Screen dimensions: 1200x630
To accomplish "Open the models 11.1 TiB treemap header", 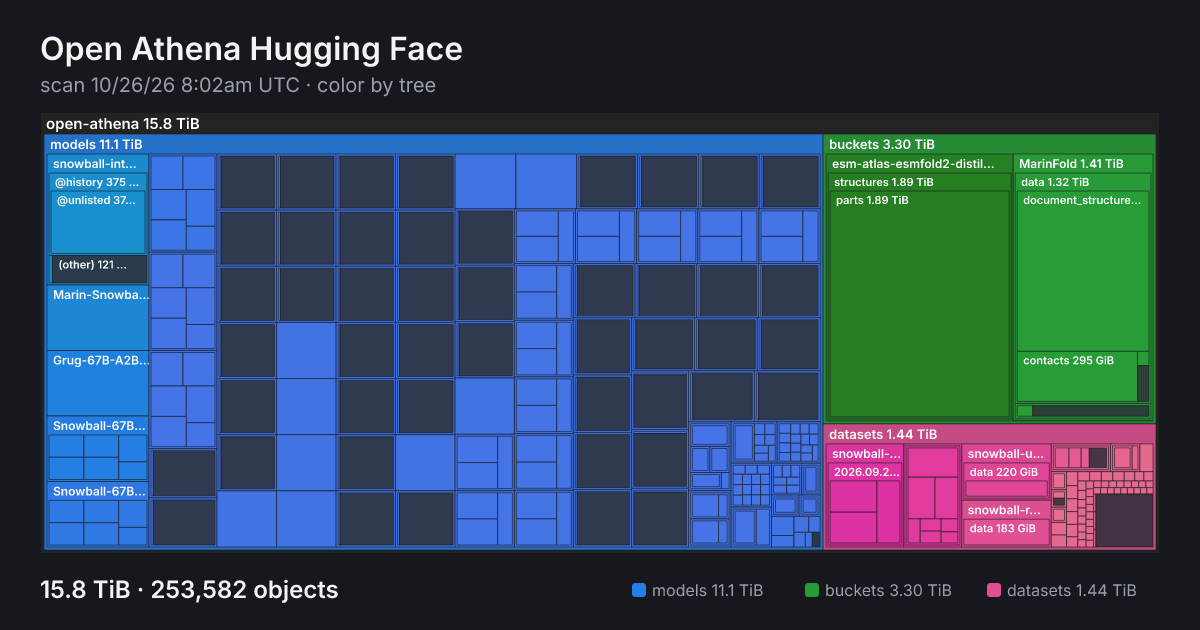I will click(433, 144).
